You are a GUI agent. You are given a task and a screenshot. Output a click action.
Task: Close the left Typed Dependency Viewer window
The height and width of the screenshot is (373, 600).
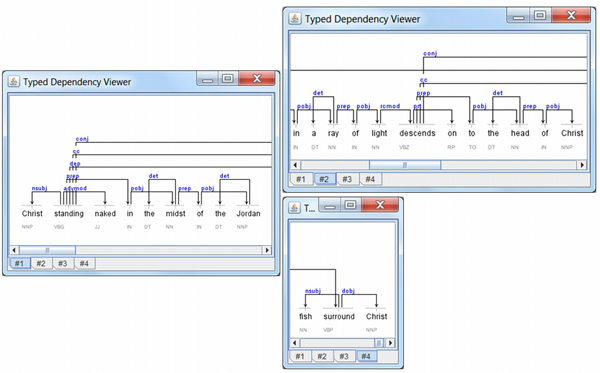pos(257,79)
